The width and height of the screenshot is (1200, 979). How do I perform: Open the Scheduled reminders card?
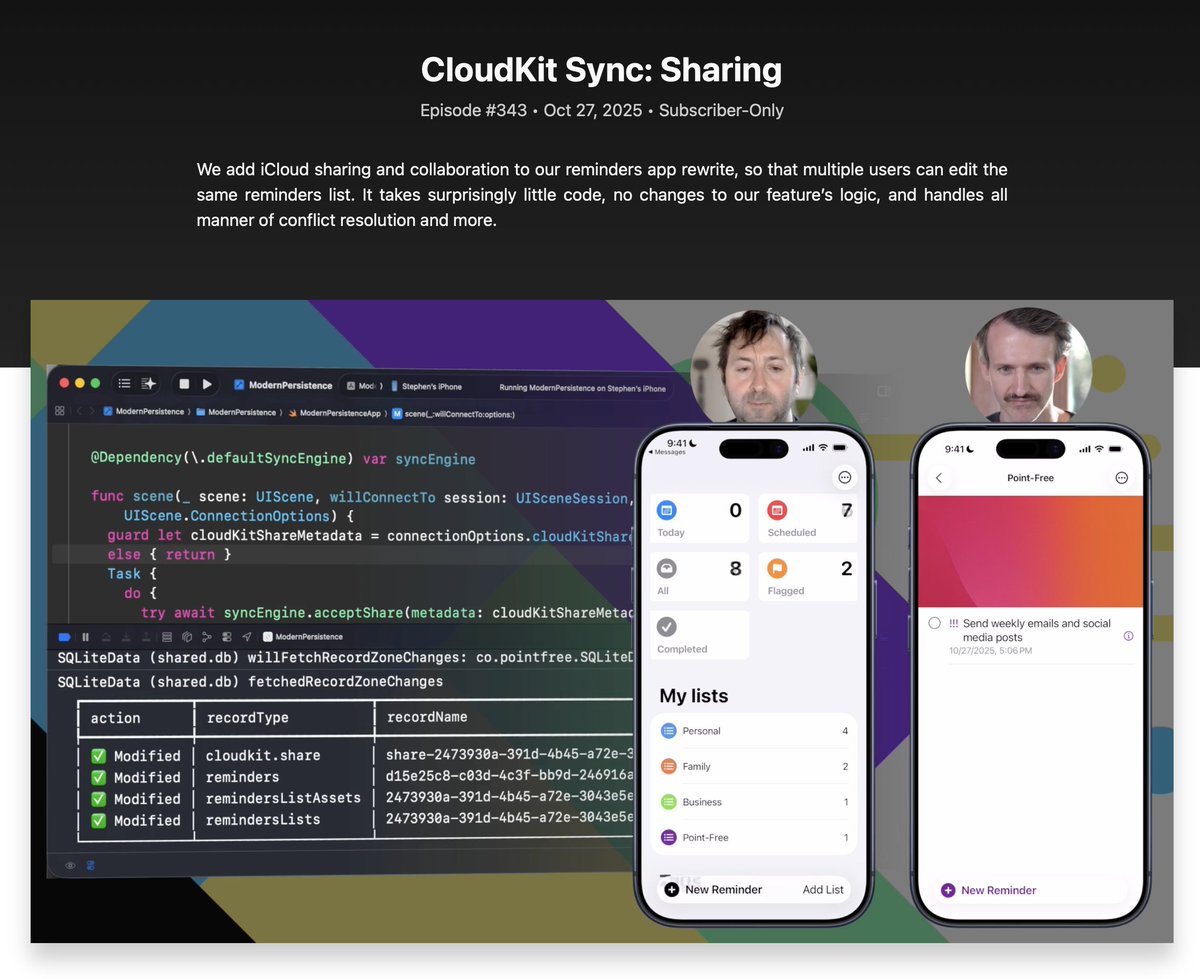[808, 518]
